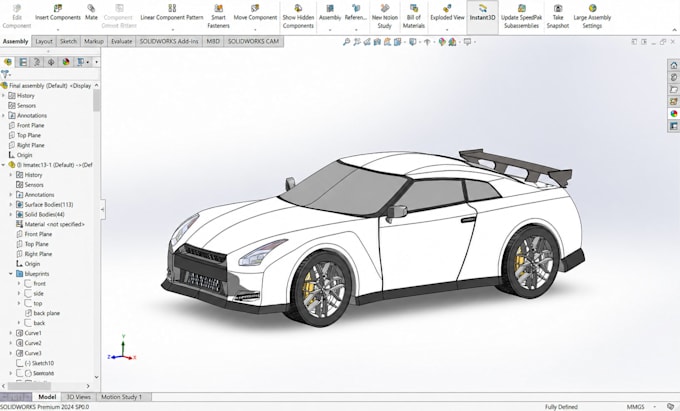Open Custom Properties task pane tab
This screenshot has width=680, height=411.
pyautogui.click(x=673, y=126)
